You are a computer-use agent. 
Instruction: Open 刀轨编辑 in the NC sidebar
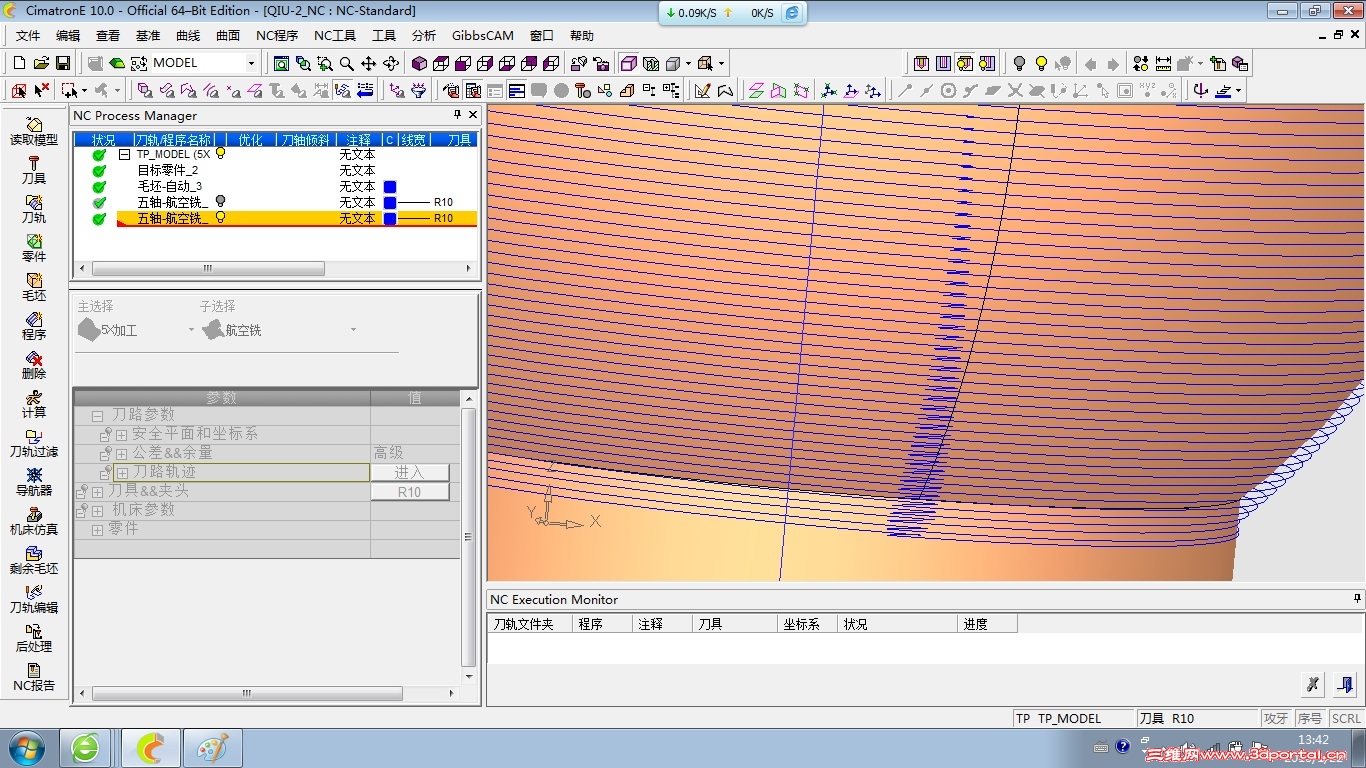34,599
